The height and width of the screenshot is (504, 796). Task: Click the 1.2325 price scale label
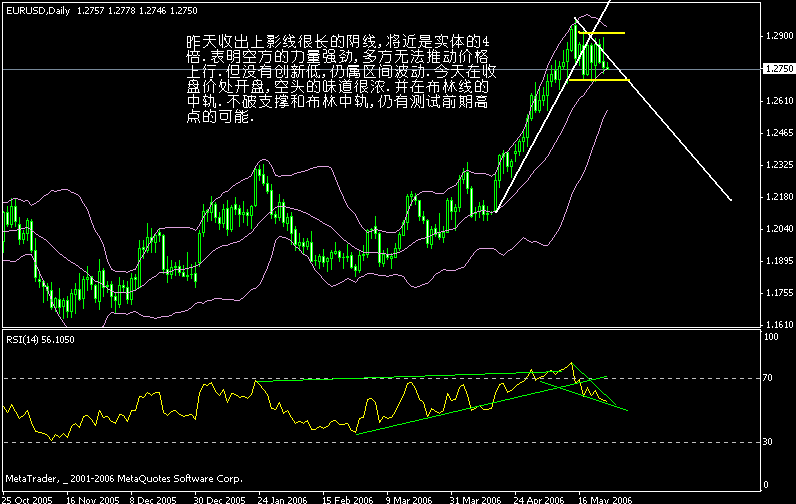click(779, 165)
